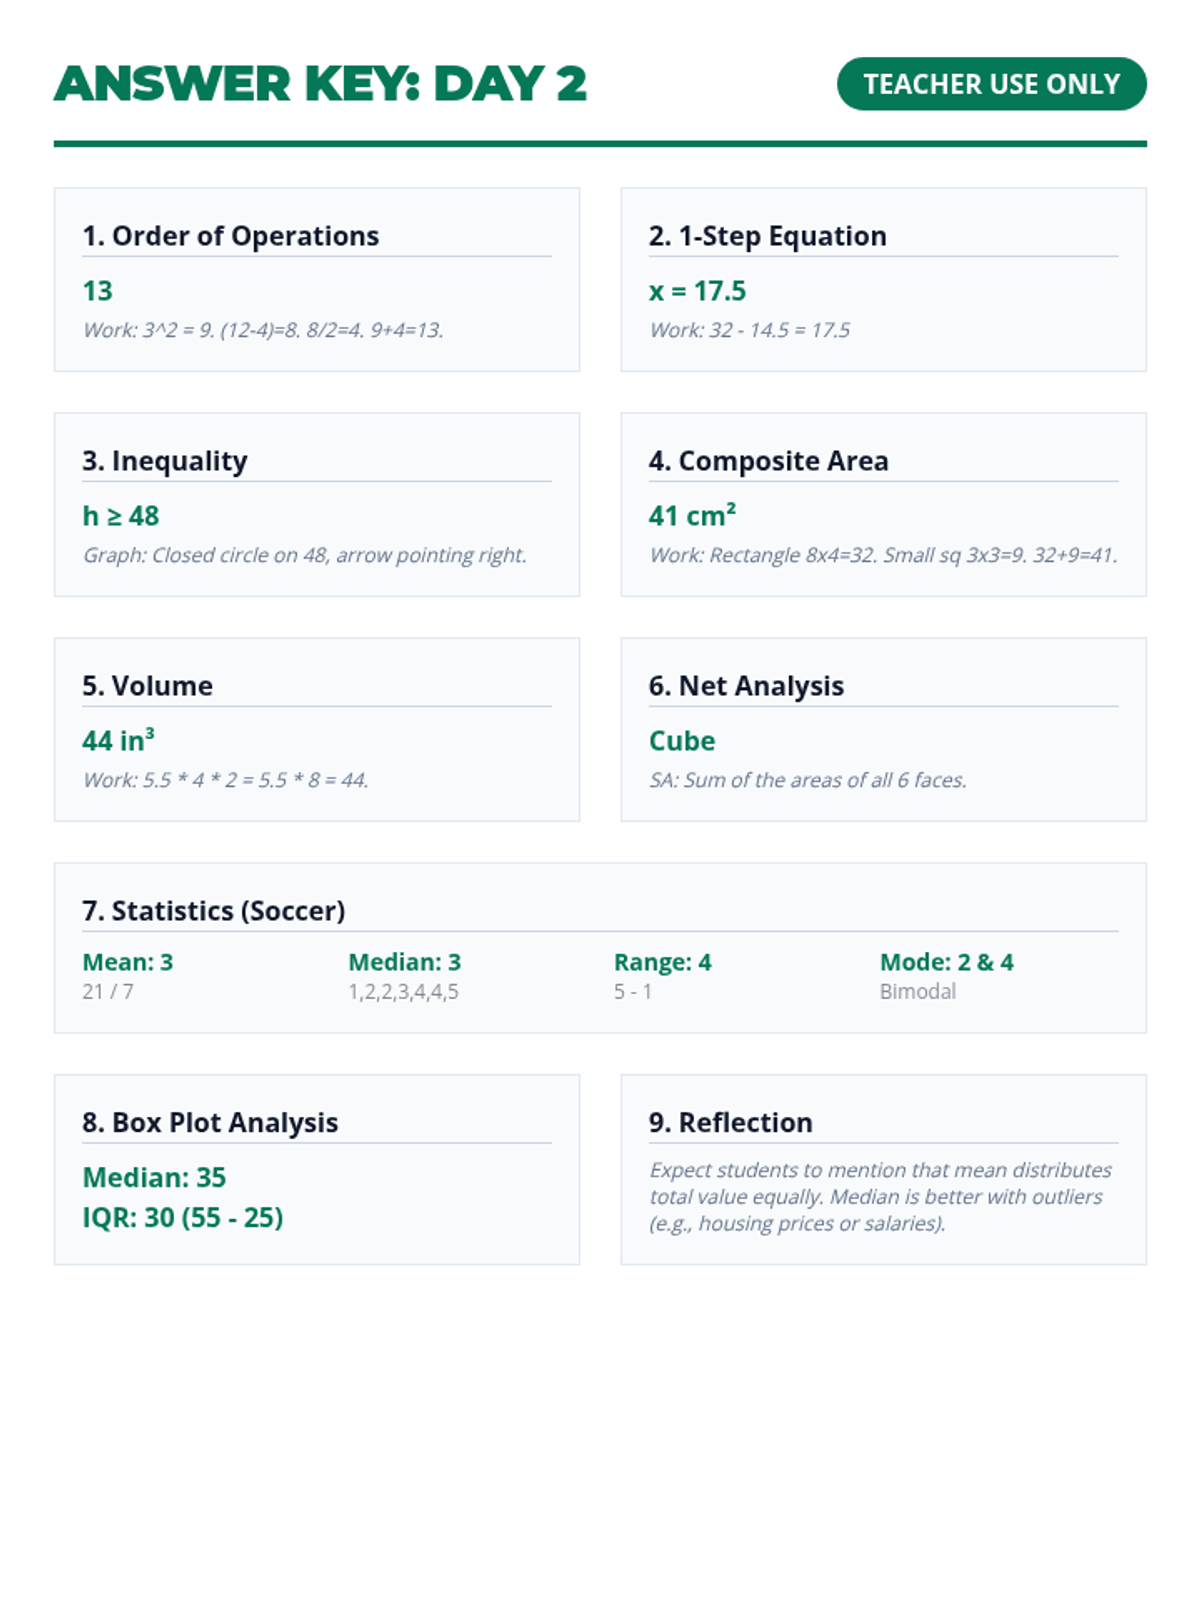1200x1600 pixels.
Task: Click the answer x = 17.5
Action: tap(697, 291)
